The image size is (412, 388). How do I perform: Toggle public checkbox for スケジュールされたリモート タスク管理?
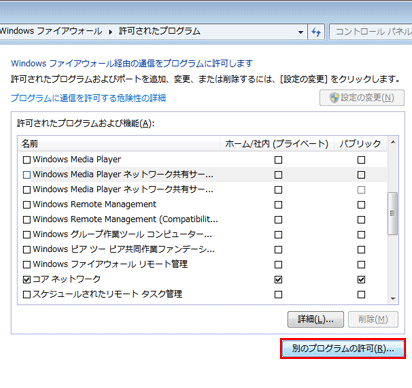(x=361, y=294)
